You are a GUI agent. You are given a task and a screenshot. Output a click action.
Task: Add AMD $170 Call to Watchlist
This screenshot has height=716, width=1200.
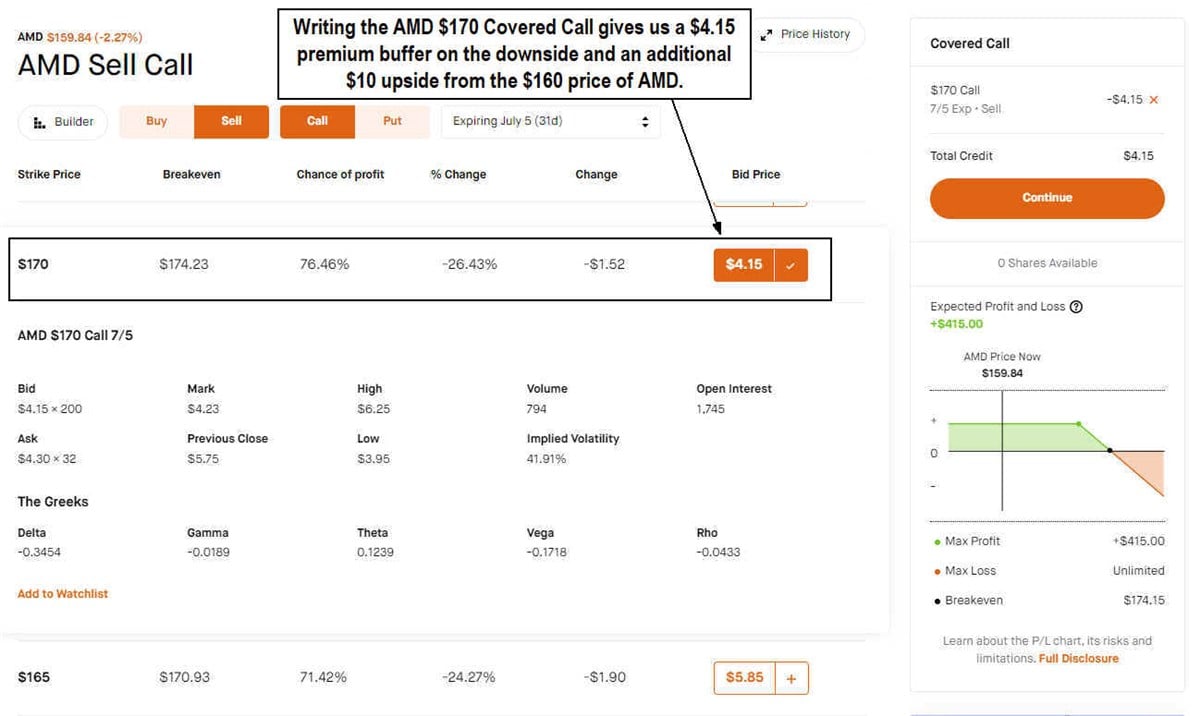pos(63,594)
